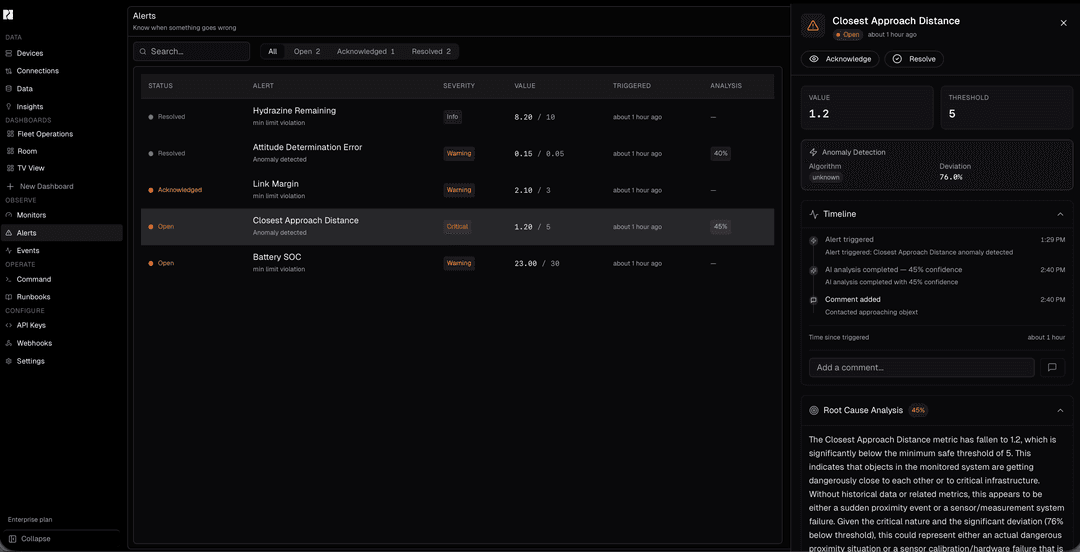Click the Severity column header
Image resolution: width=1080 pixels, height=552 pixels.
click(x=459, y=86)
